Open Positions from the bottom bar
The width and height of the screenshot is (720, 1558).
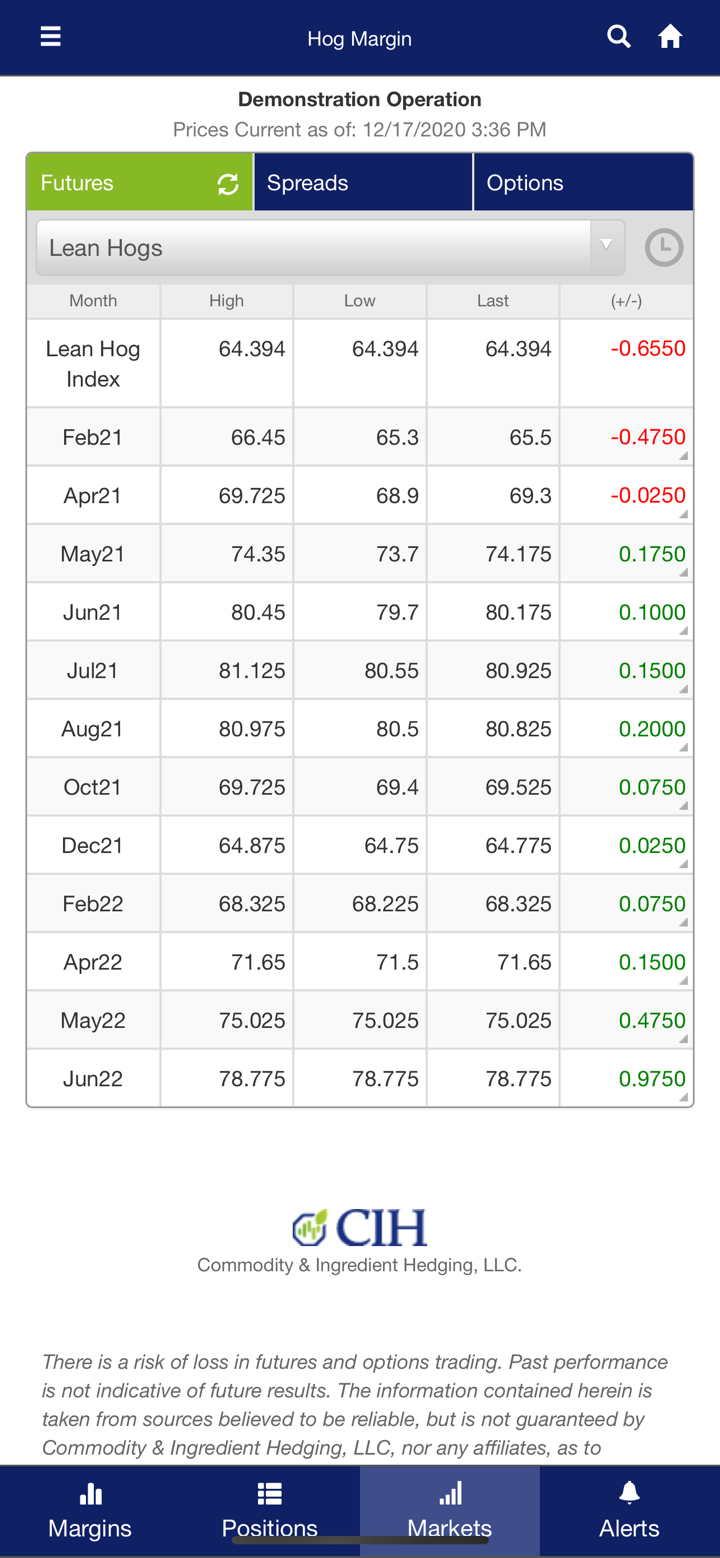point(270,1510)
